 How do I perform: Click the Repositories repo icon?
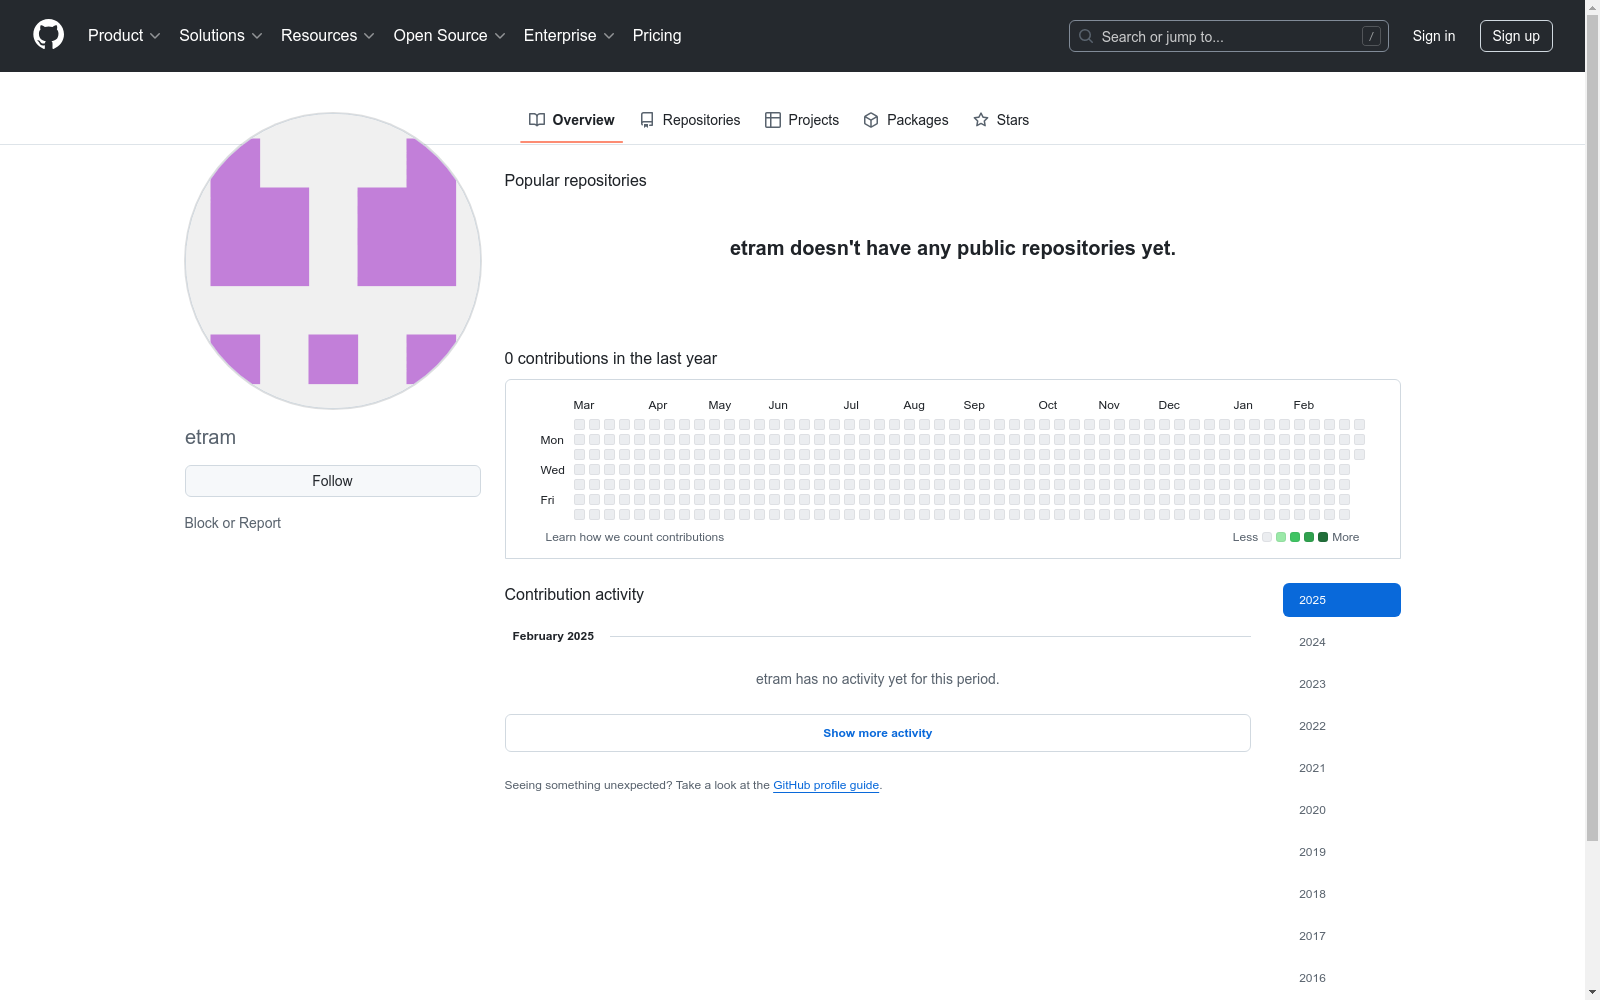tap(647, 120)
